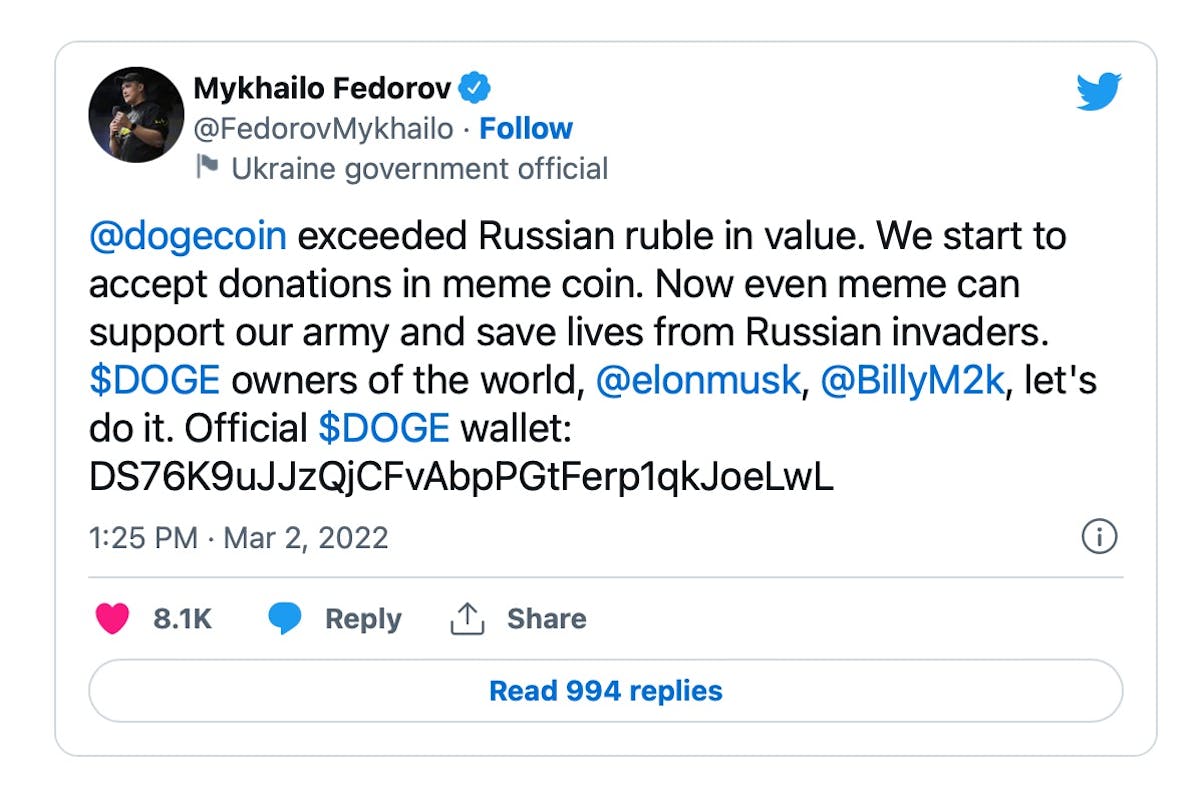Click the Reply speech bubble icon

[x=285, y=619]
